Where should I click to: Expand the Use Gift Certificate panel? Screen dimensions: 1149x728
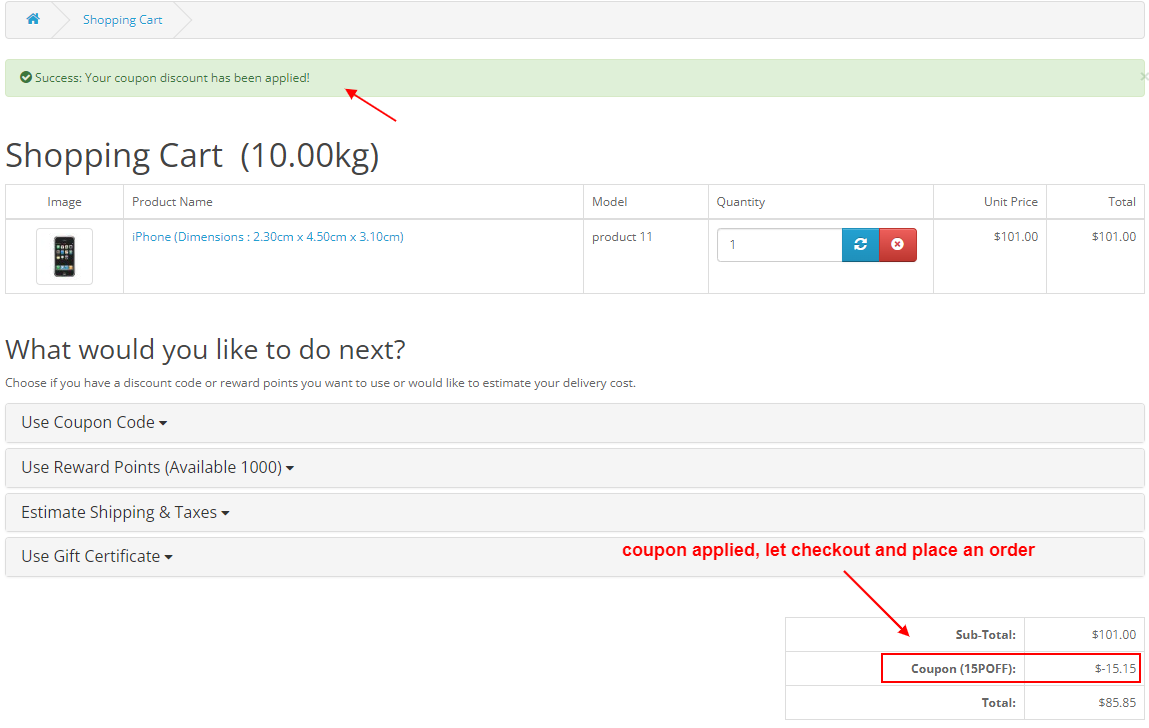pos(96,556)
